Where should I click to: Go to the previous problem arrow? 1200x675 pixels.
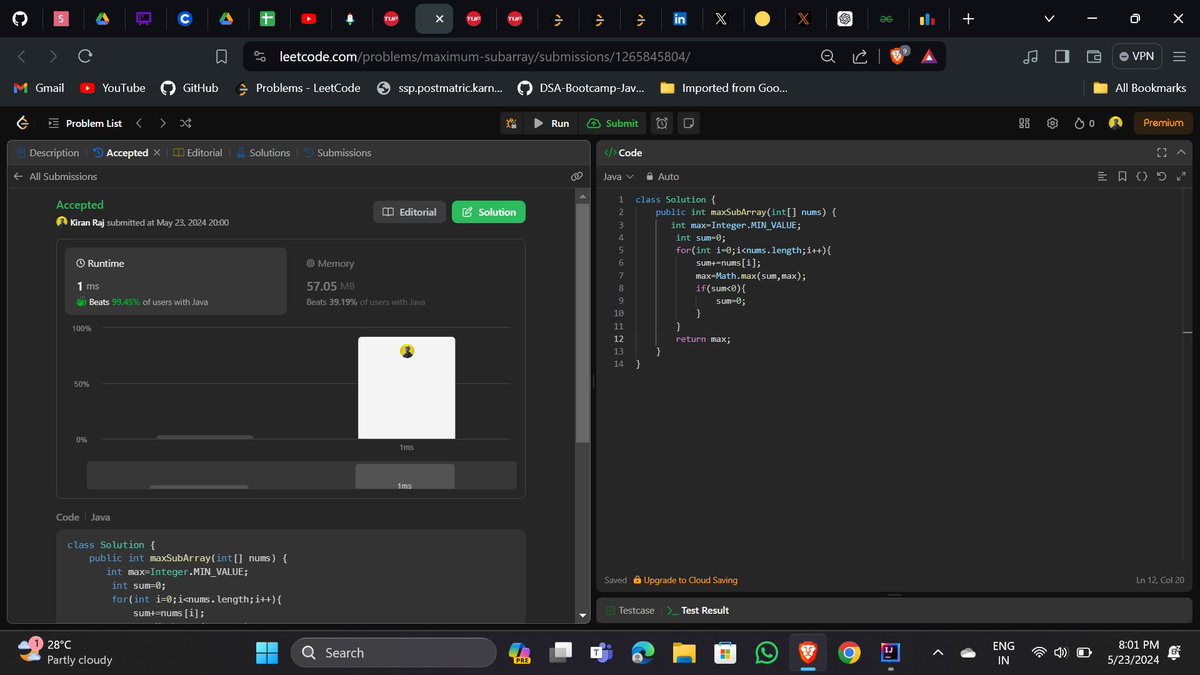click(139, 123)
